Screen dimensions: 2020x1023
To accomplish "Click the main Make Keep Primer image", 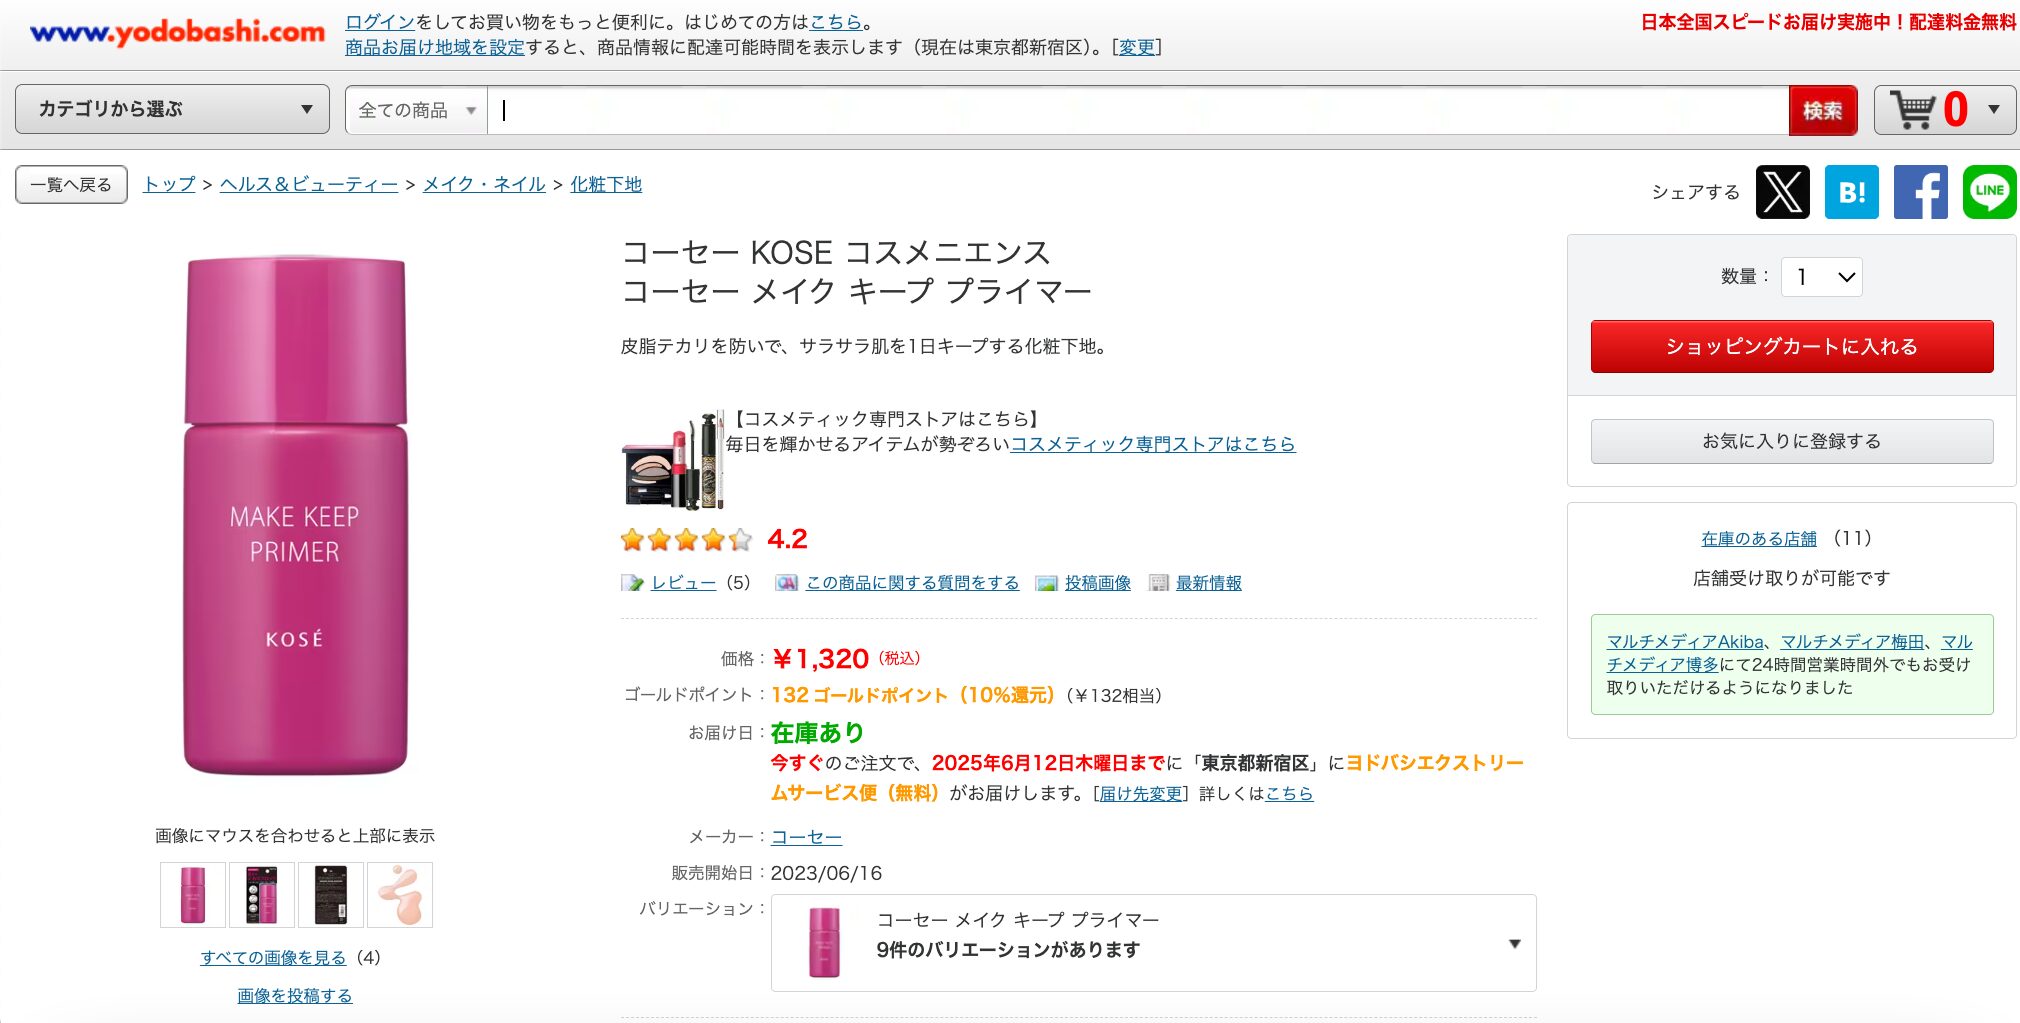I will [x=295, y=515].
